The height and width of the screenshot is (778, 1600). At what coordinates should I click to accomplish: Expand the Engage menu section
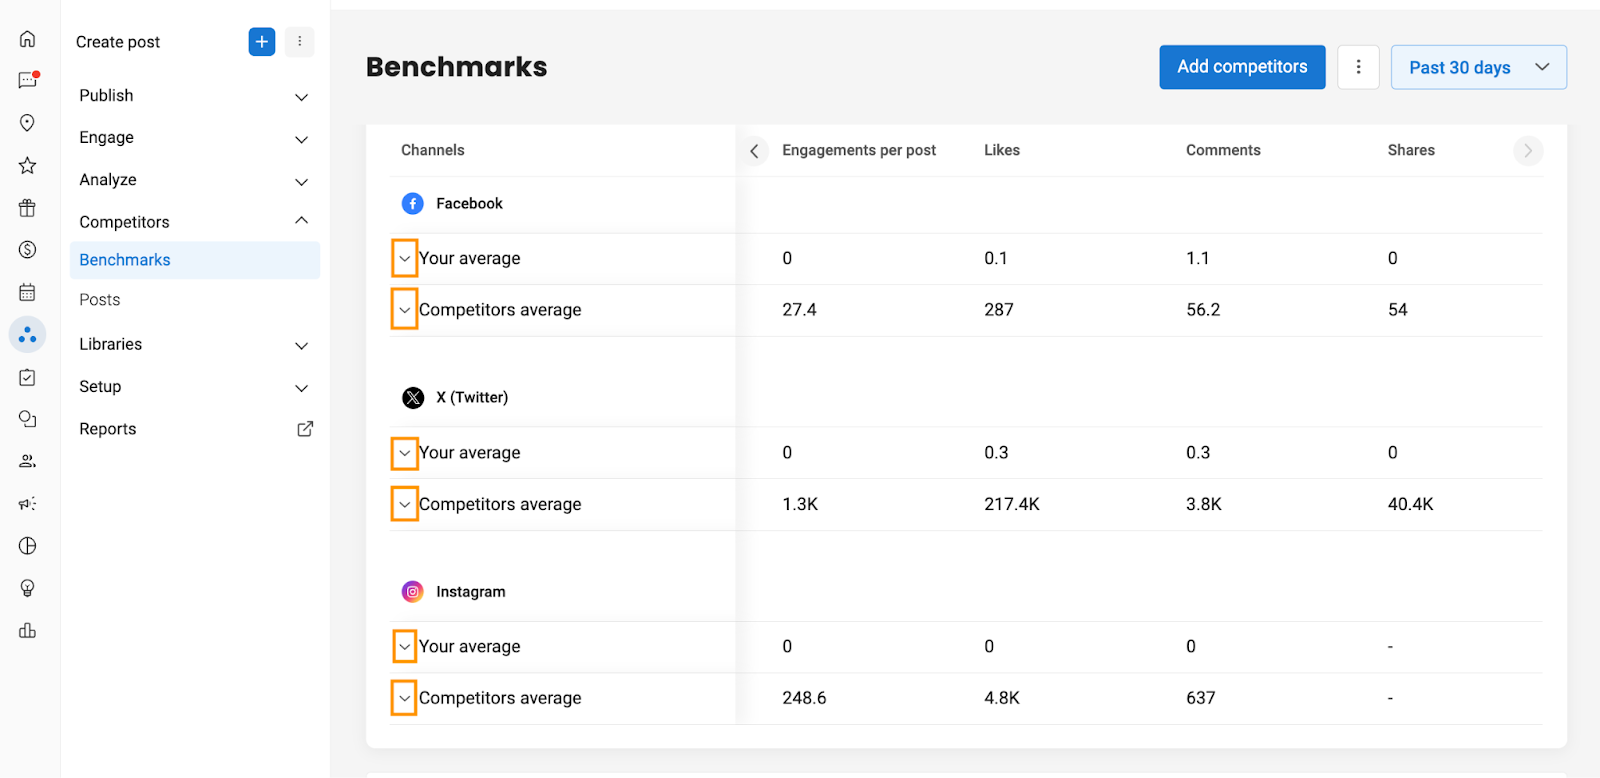[x=195, y=138]
